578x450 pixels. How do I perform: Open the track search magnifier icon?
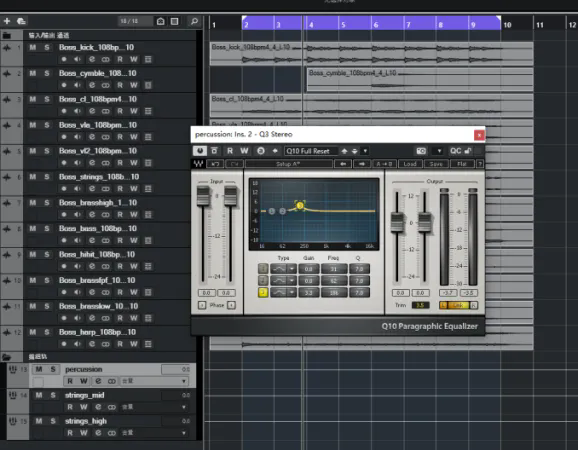194,21
